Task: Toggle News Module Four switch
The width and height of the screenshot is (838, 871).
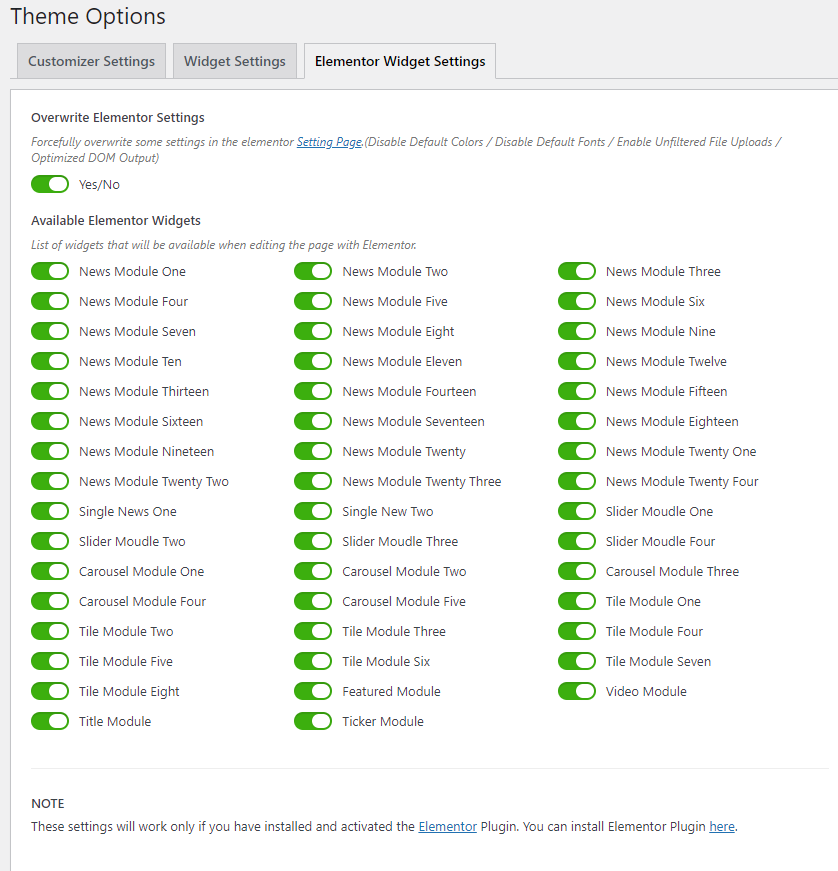Action: [50, 301]
